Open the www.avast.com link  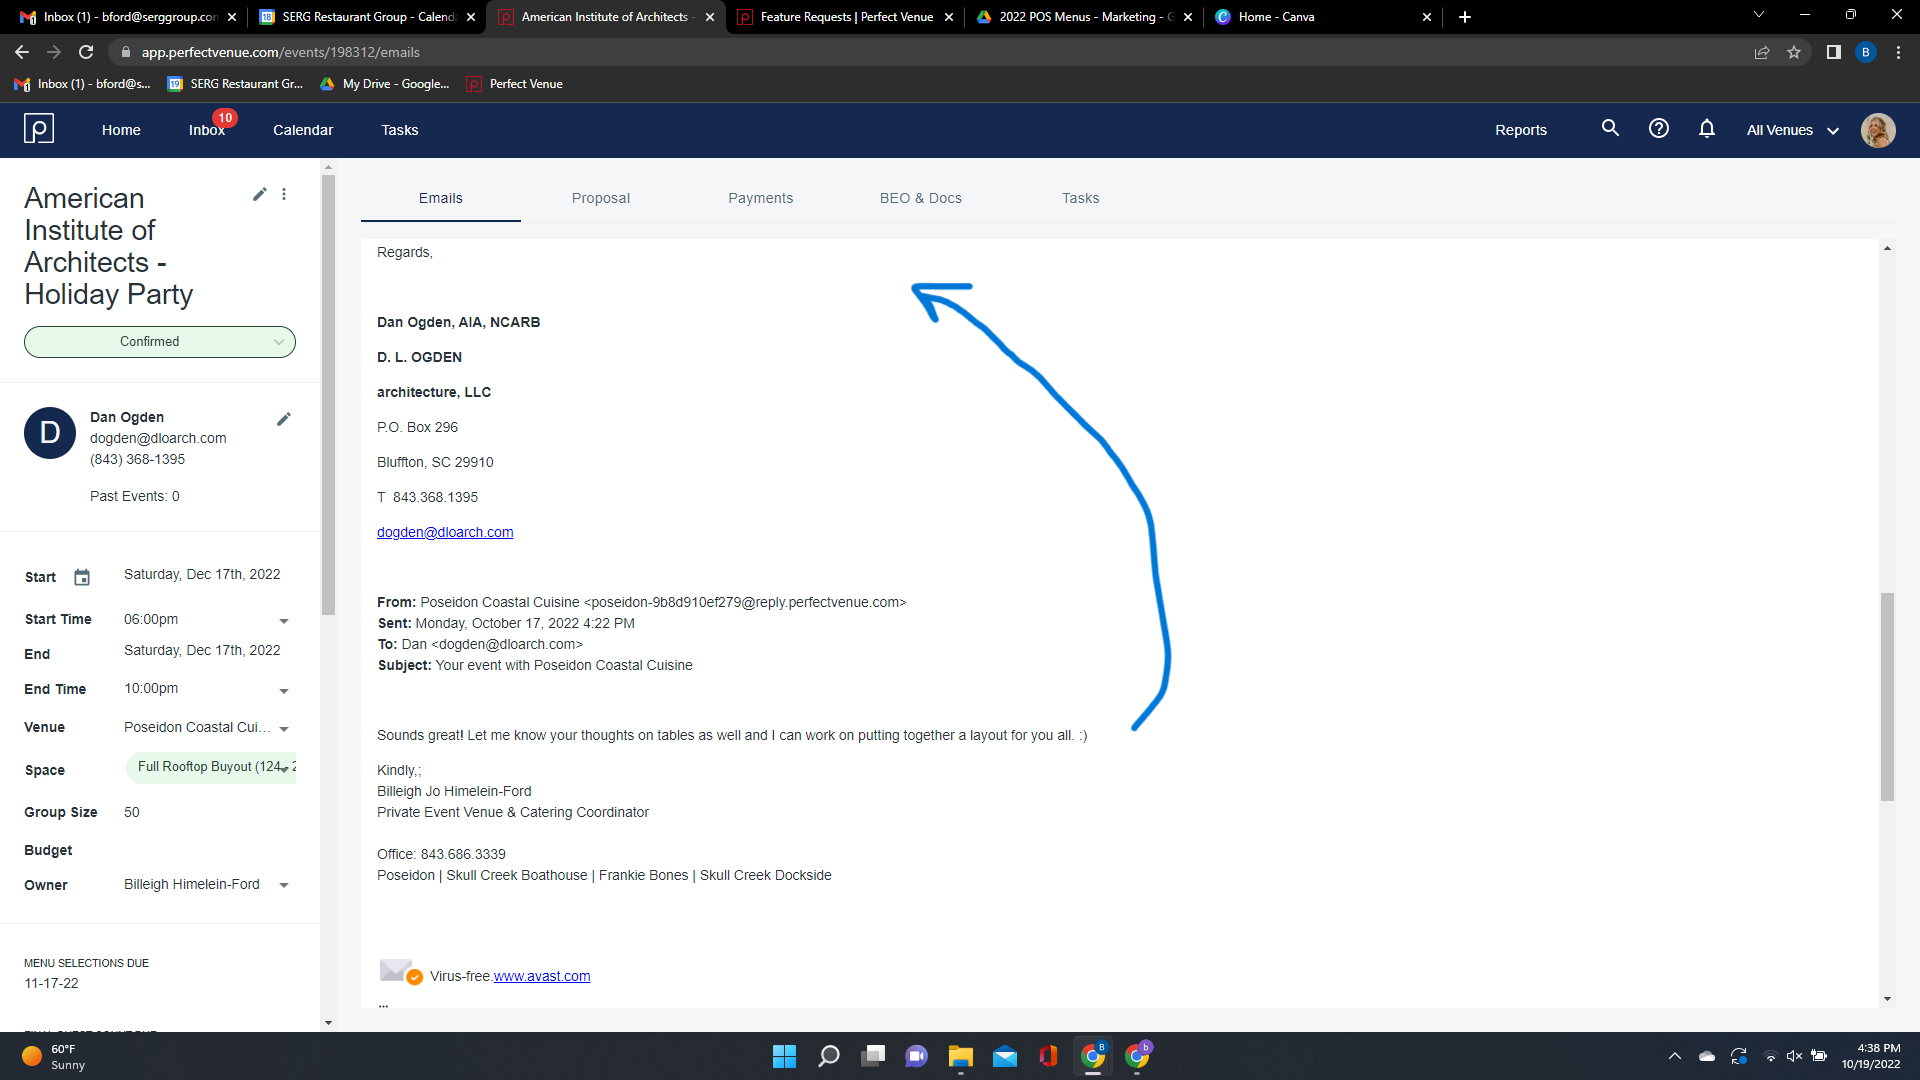(541, 976)
